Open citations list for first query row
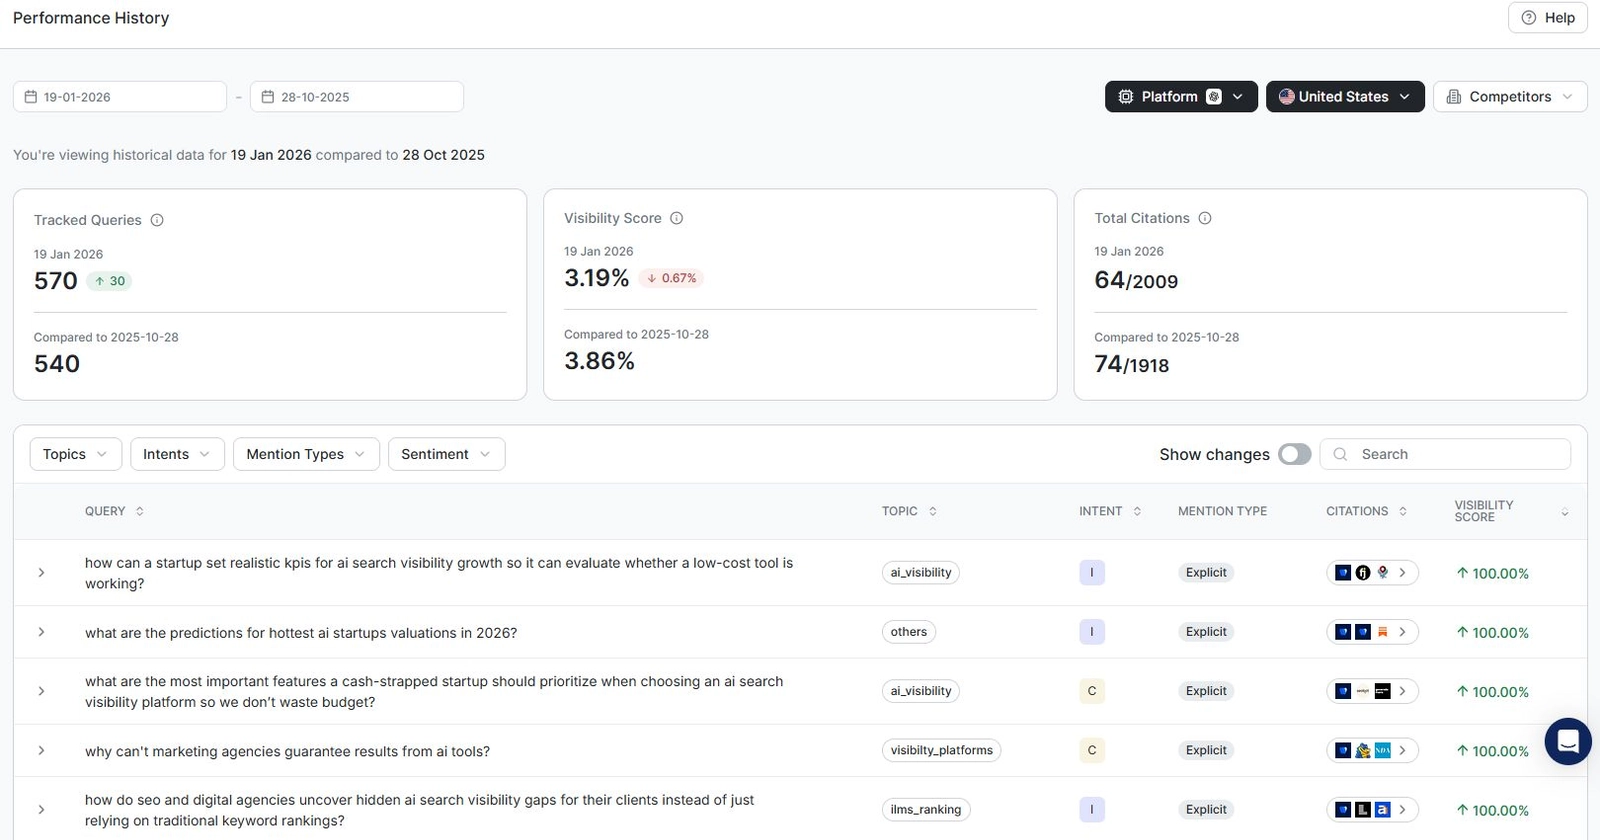The image size is (1600, 840). 1402,573
